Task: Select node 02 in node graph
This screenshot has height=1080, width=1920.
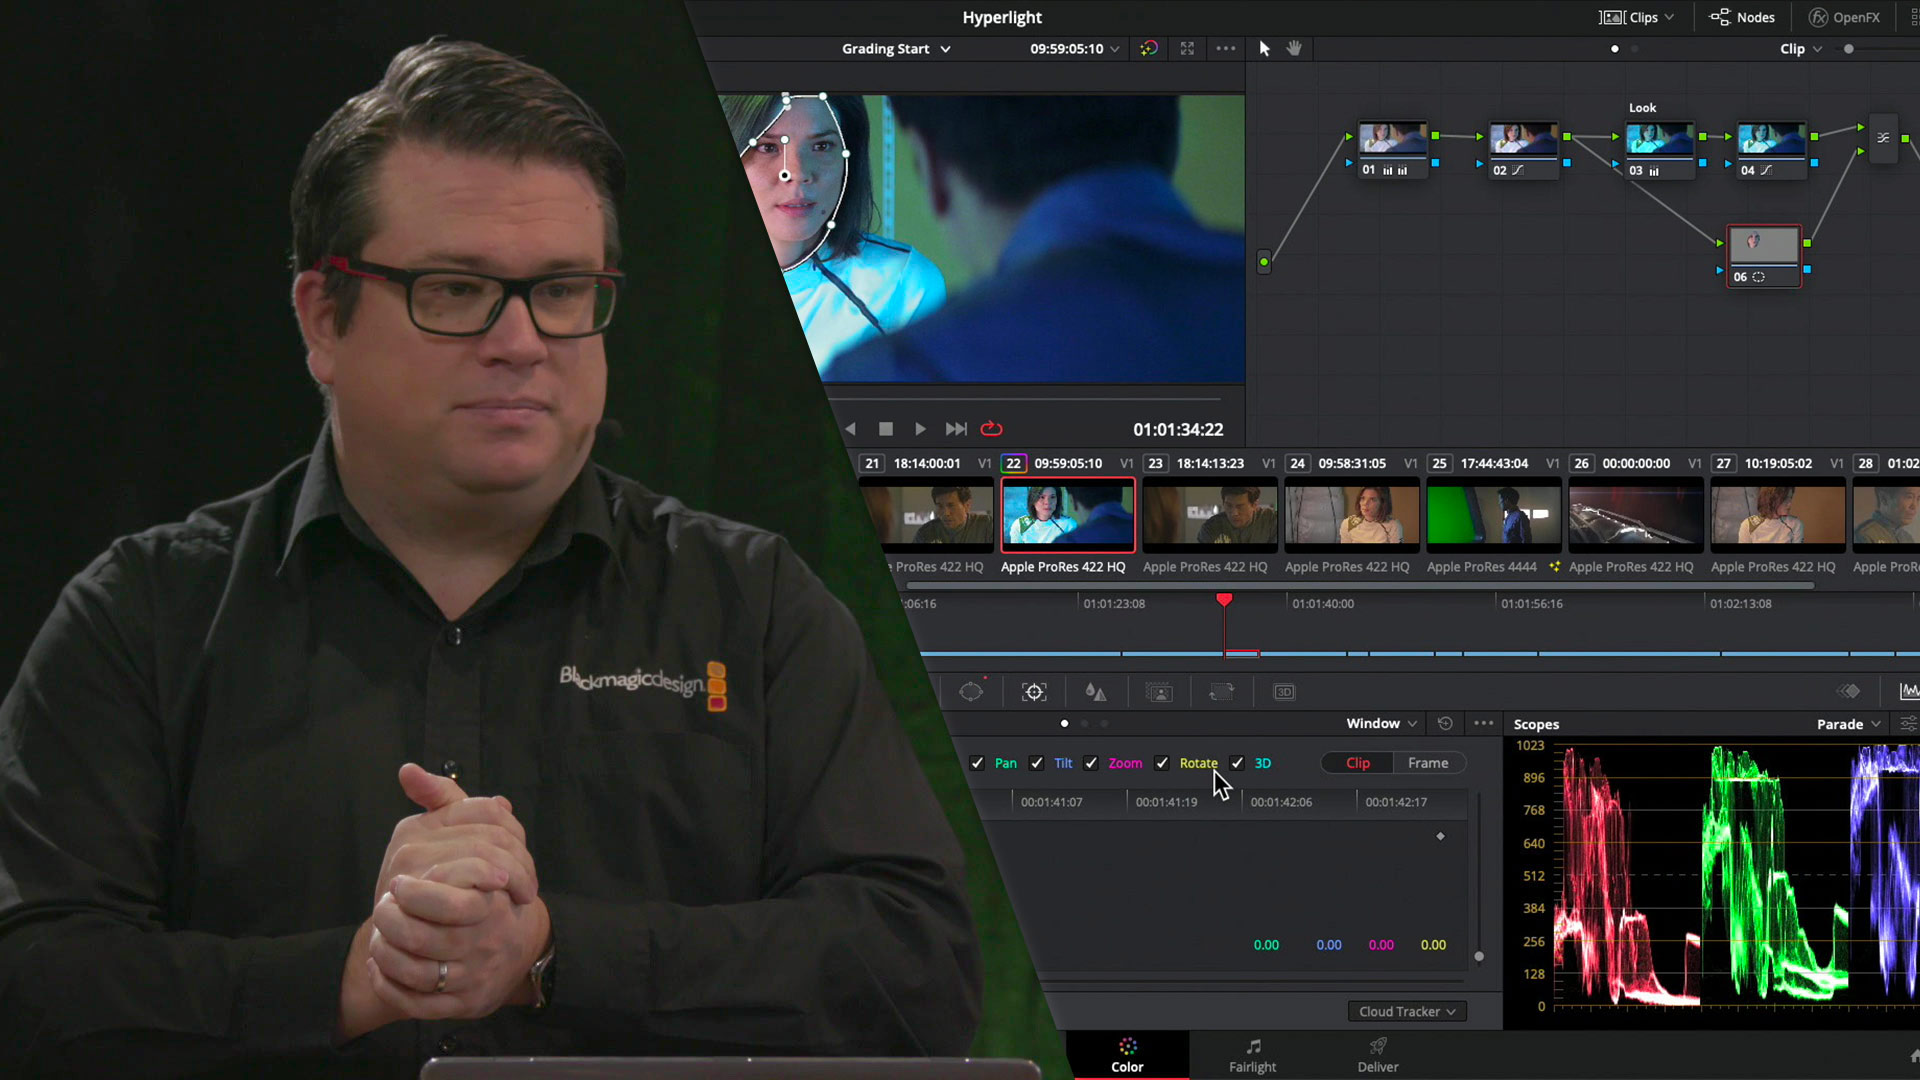Action: tap(1523, 150)
